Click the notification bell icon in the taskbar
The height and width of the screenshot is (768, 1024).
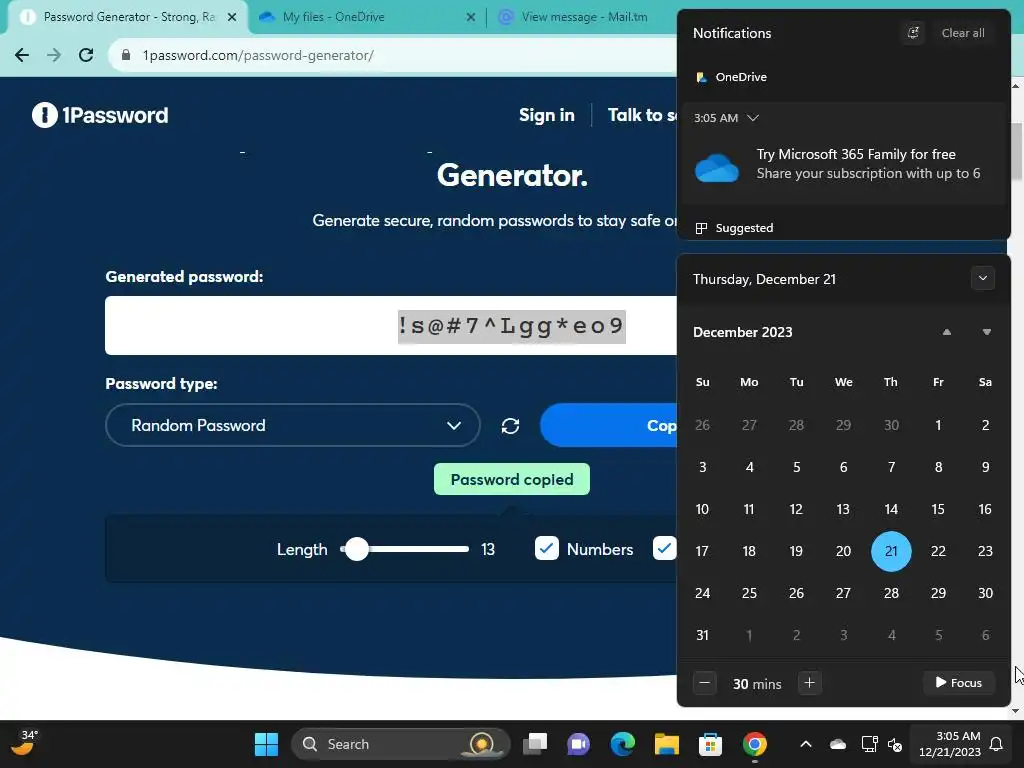pyautogui.click(x=997, y=744)
